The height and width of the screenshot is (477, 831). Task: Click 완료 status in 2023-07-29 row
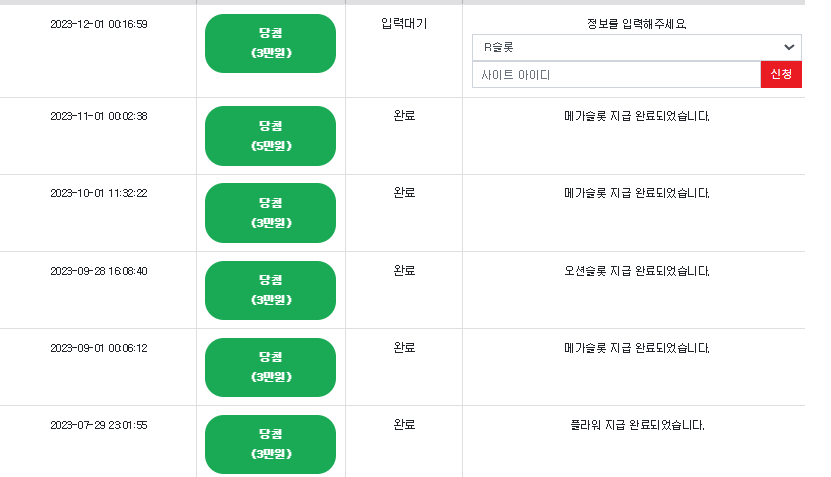coord(404,425)
